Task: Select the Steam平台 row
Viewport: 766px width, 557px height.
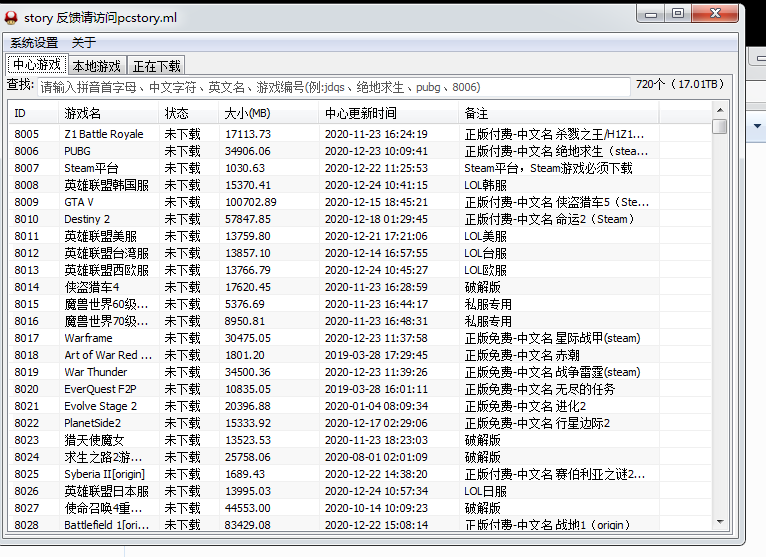Action: pyautogui.click(x=360, y=168)
